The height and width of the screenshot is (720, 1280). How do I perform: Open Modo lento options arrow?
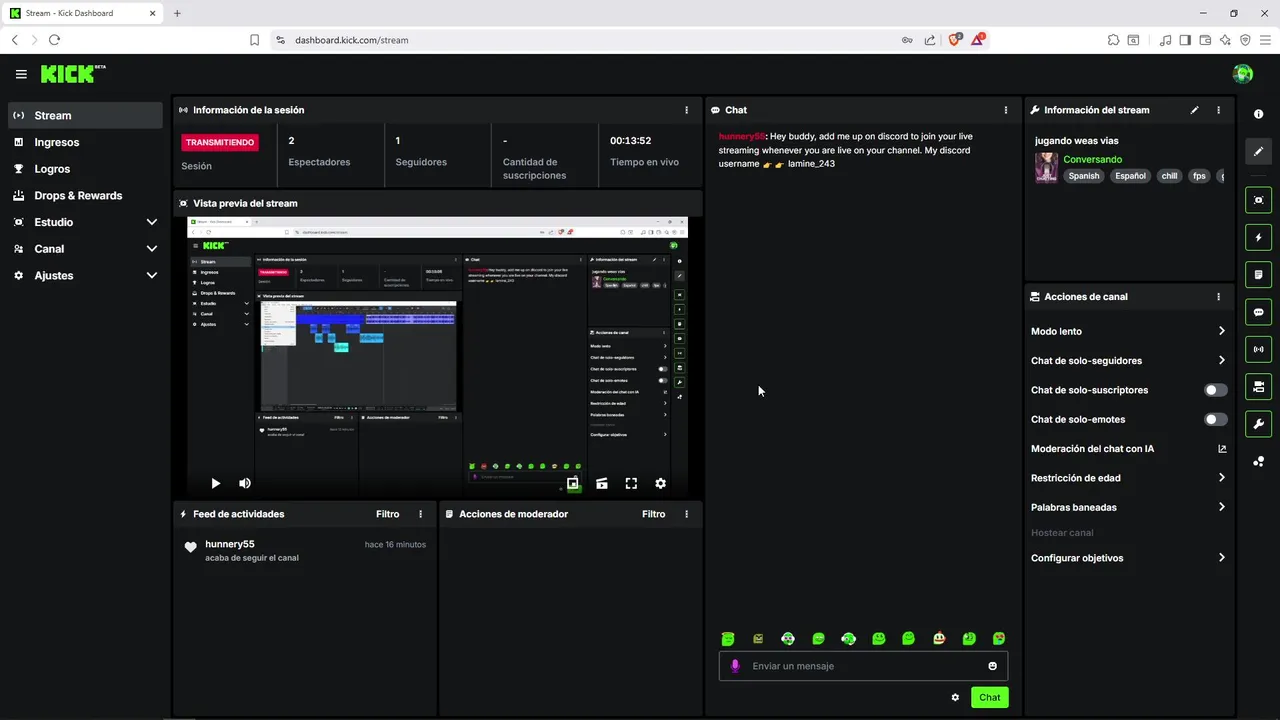click(1221, 331)
